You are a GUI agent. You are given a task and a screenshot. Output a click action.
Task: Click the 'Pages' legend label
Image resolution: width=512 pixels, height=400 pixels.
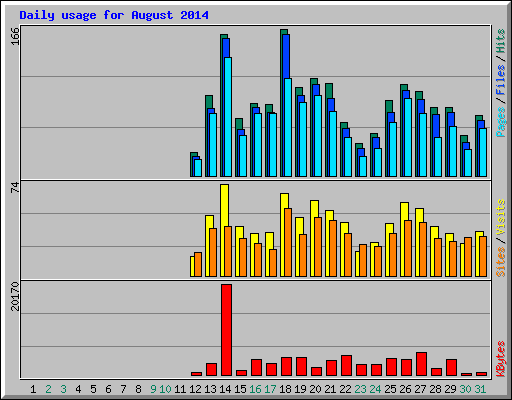[x=500, y=122]
